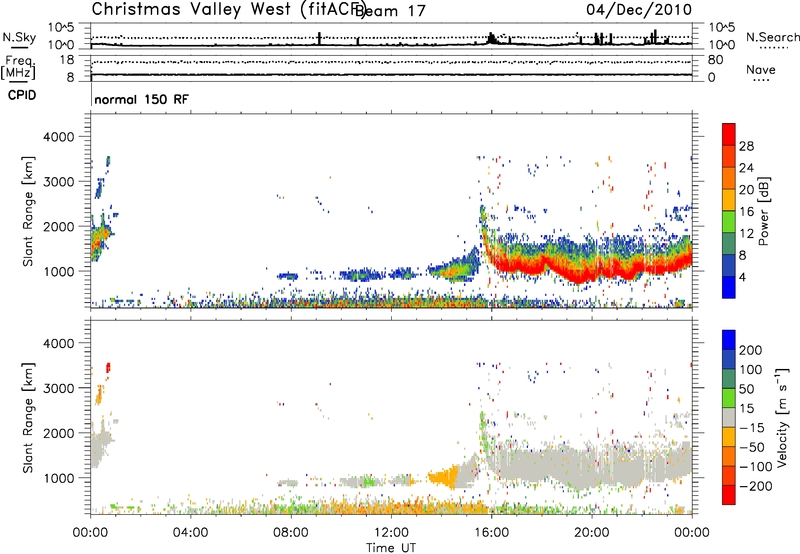Click the tall noise spike near 09:00 in the N.Sky strip
The width and height of the screenshot is (800, 554).
(319, 38)
